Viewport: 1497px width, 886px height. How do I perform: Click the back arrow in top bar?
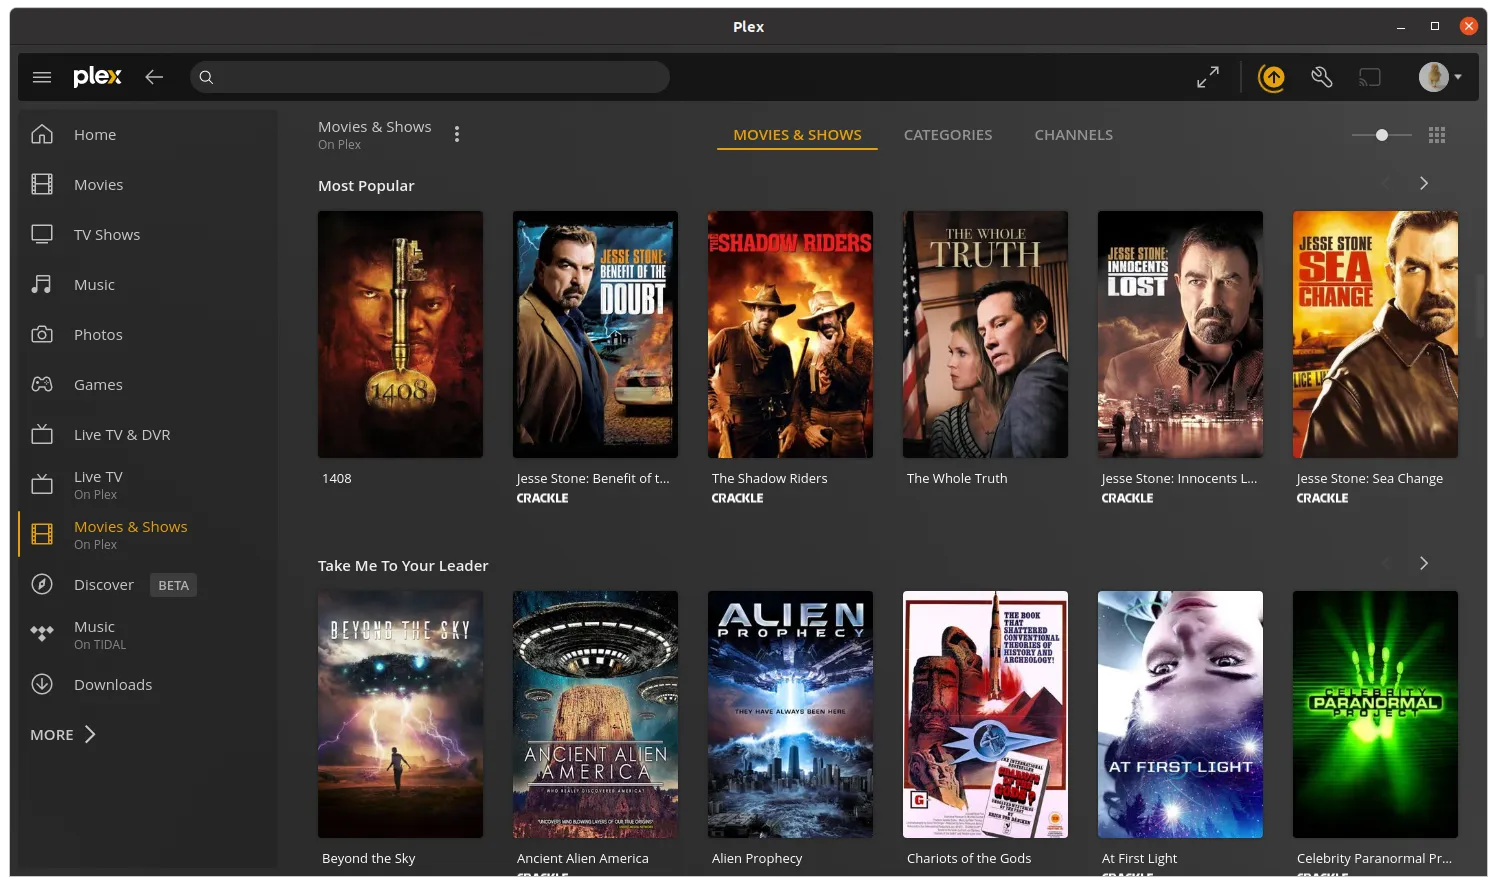(x=154, y=77)
